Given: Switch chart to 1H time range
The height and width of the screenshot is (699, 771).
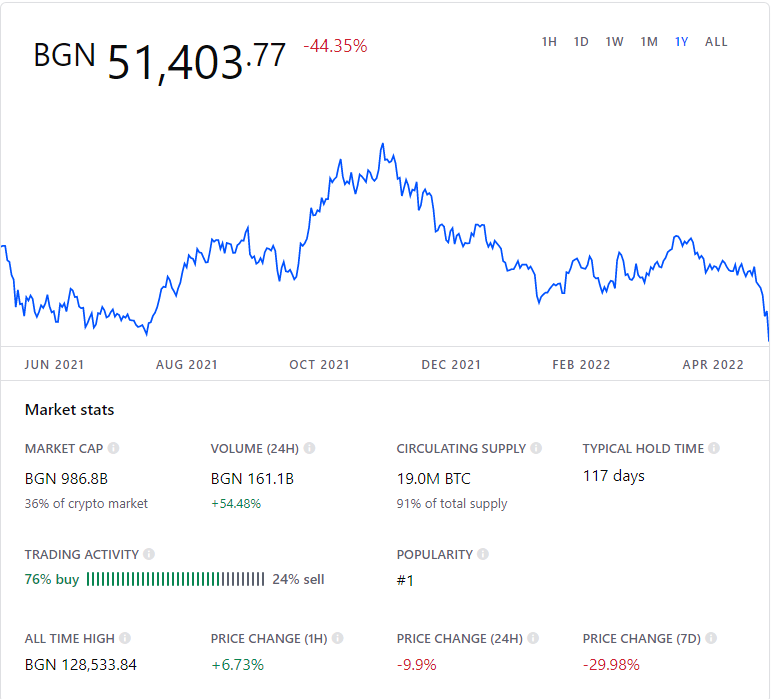Looking at the screenshot, I should pyautogui.click(x=549, y=42).
